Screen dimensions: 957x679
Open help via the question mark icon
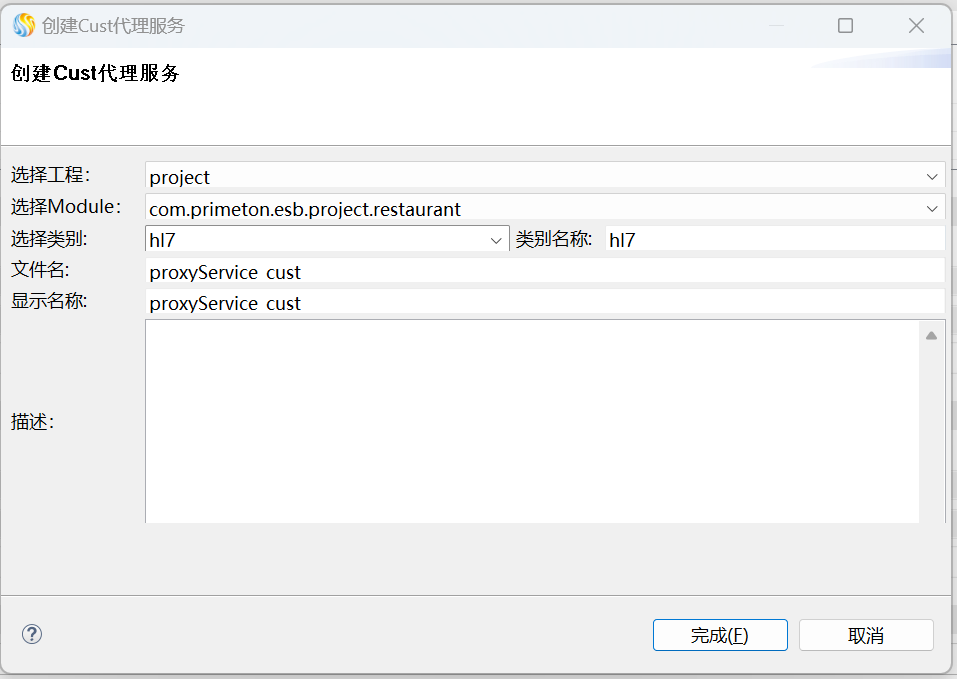point(32,634)
